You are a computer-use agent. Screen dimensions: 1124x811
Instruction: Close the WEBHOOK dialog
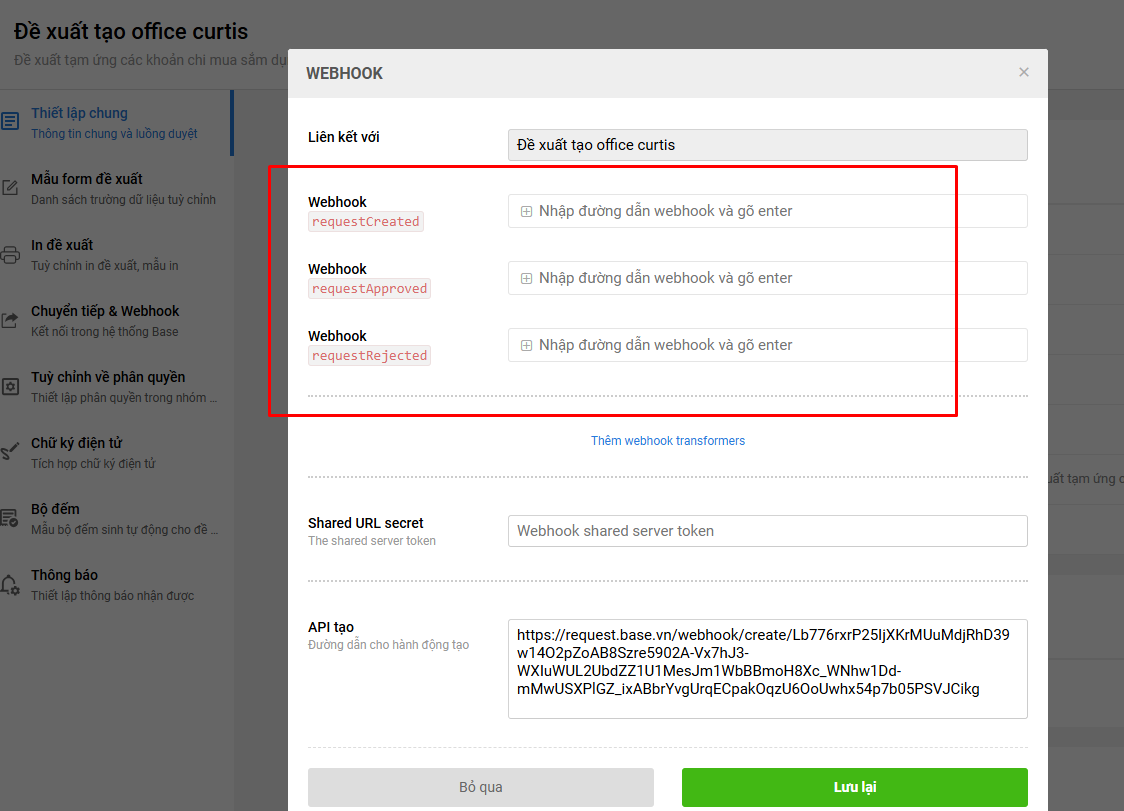(1024, 72)
